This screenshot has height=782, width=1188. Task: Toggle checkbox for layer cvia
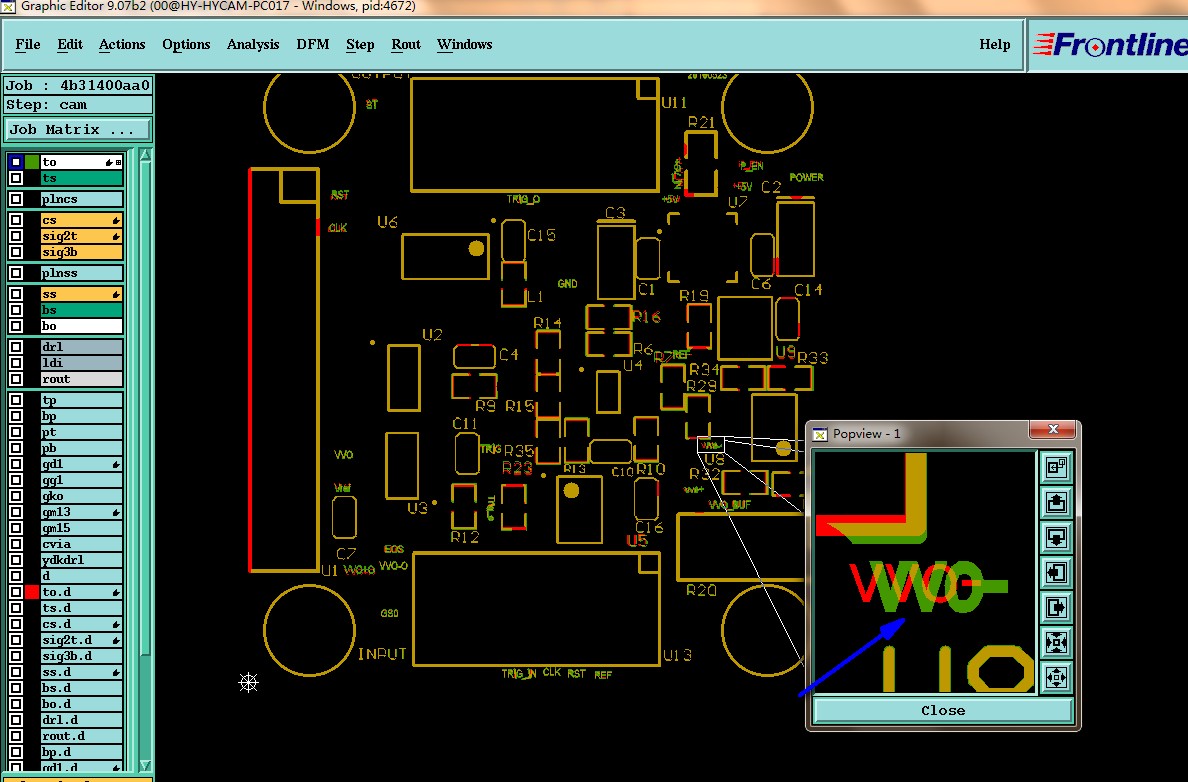(16, 544)
